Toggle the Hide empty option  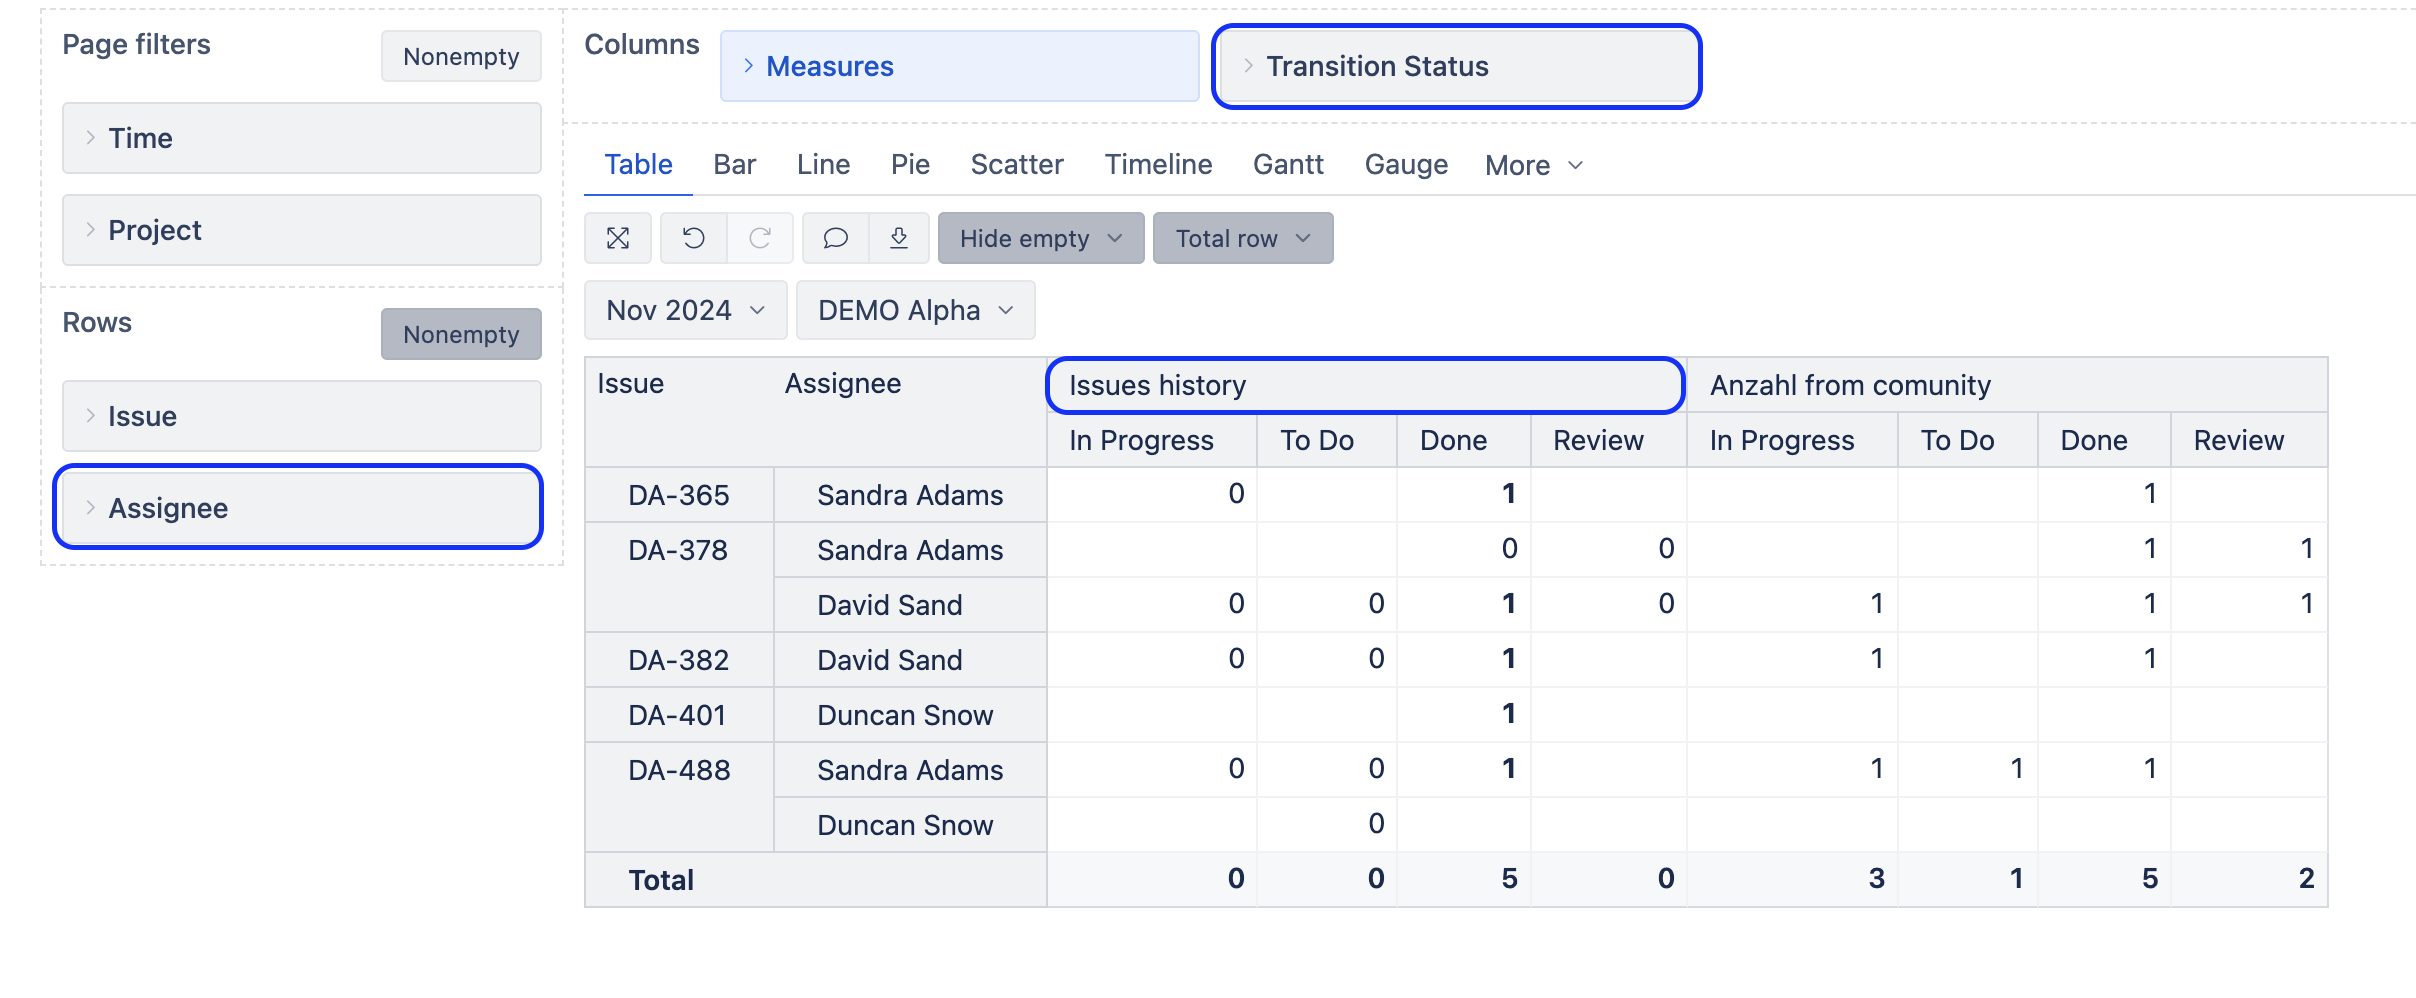pos(1040,239)
